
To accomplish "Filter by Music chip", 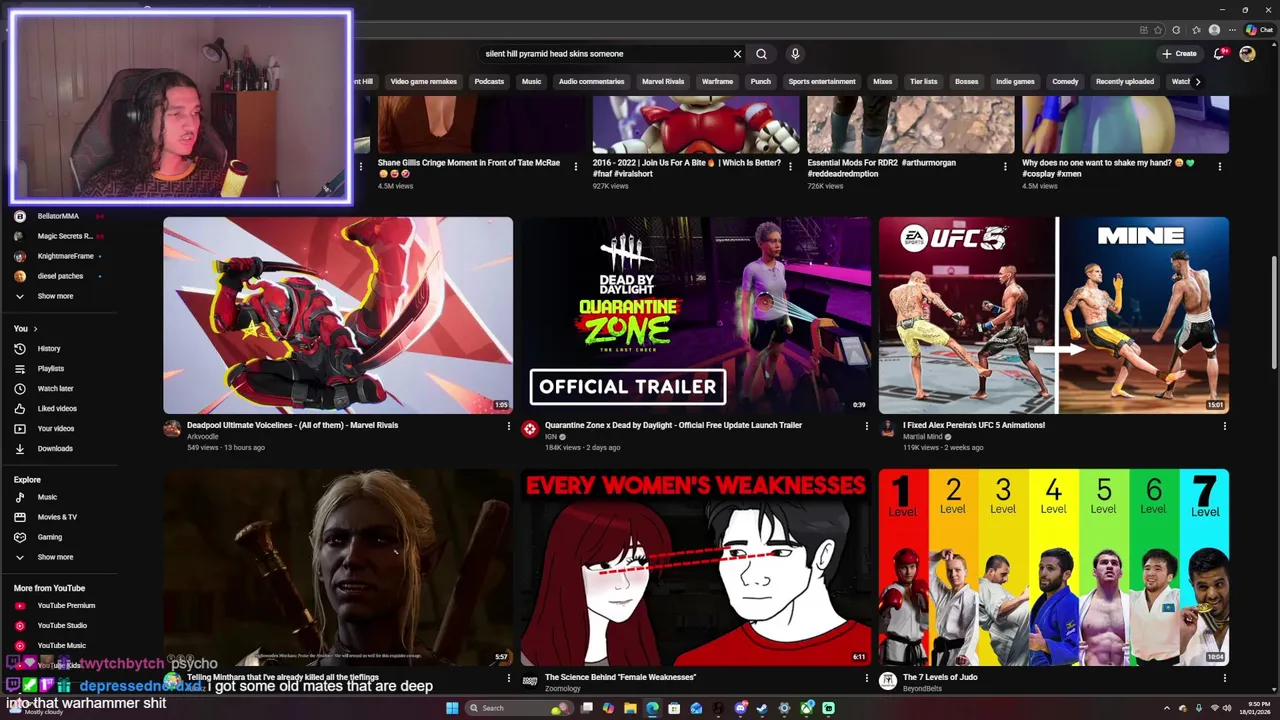I will 531,81.
